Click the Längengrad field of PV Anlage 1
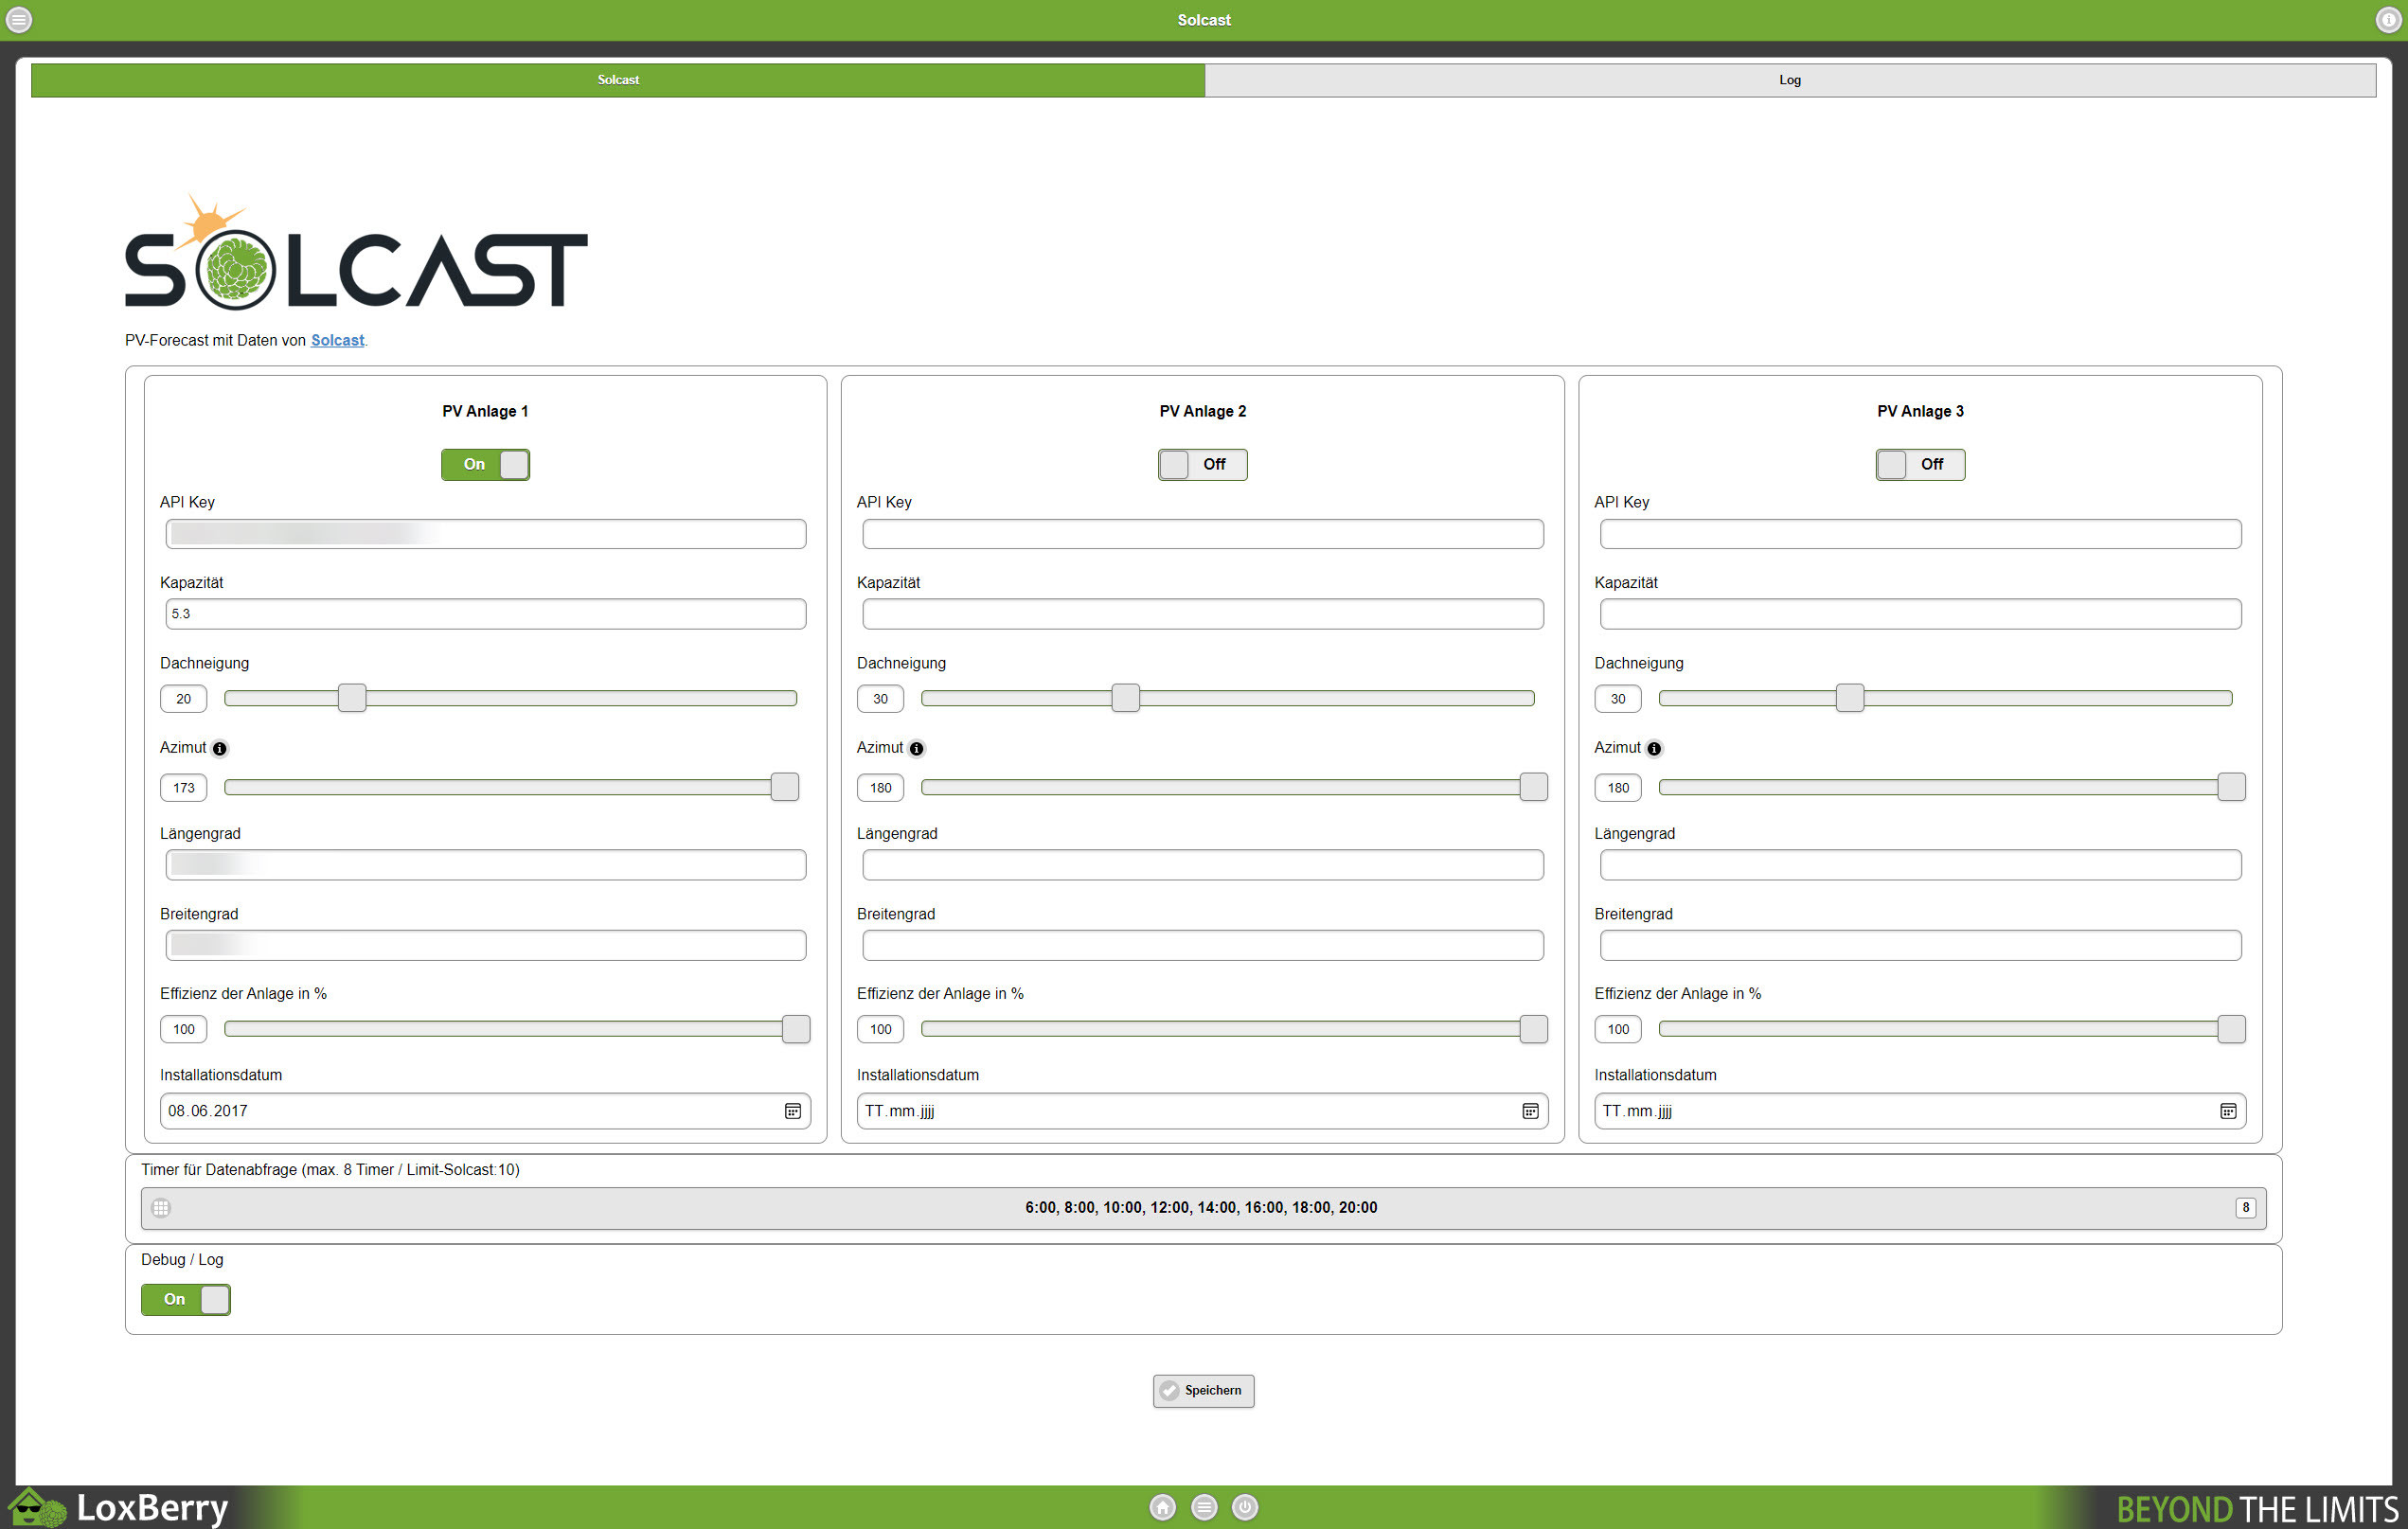Viewport: 2408px width, 1529px height. (x=486, y=865)
